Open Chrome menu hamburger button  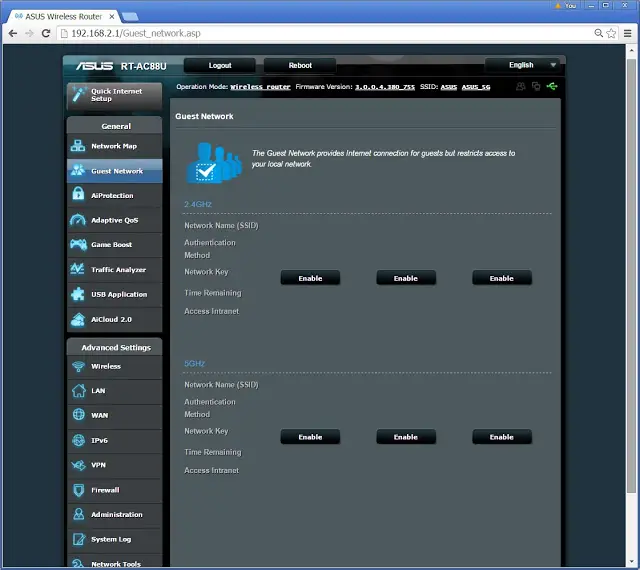coord(627,33)
